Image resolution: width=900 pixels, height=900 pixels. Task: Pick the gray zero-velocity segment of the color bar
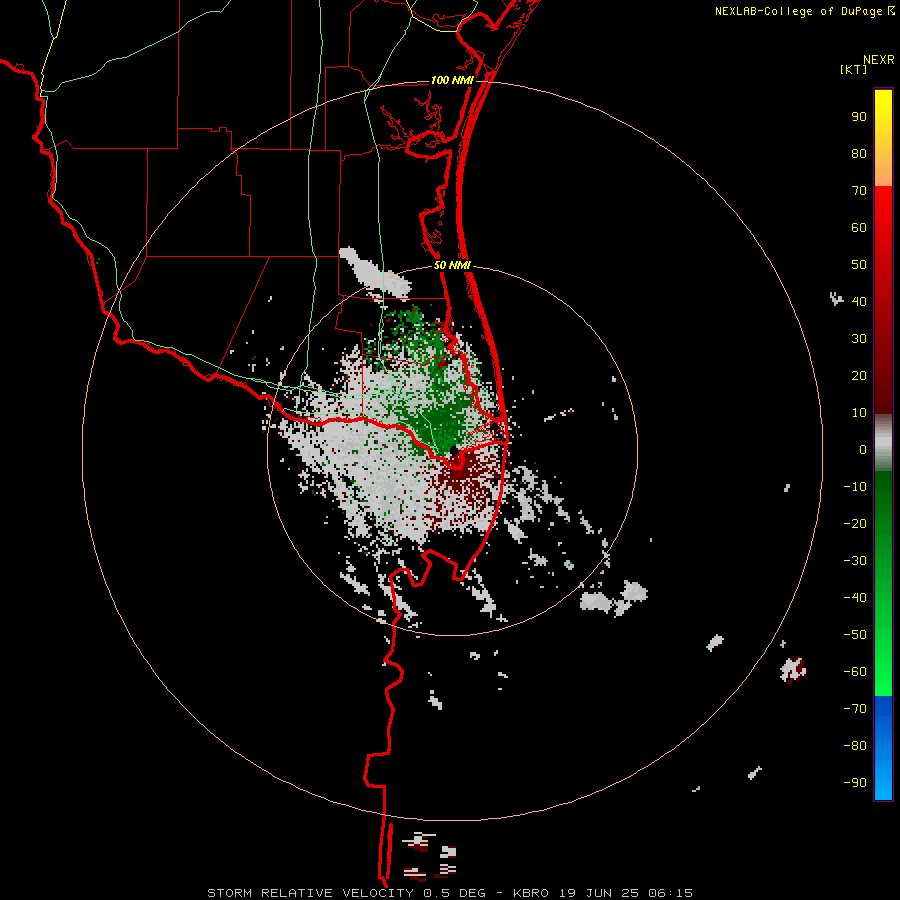[883, 443]
